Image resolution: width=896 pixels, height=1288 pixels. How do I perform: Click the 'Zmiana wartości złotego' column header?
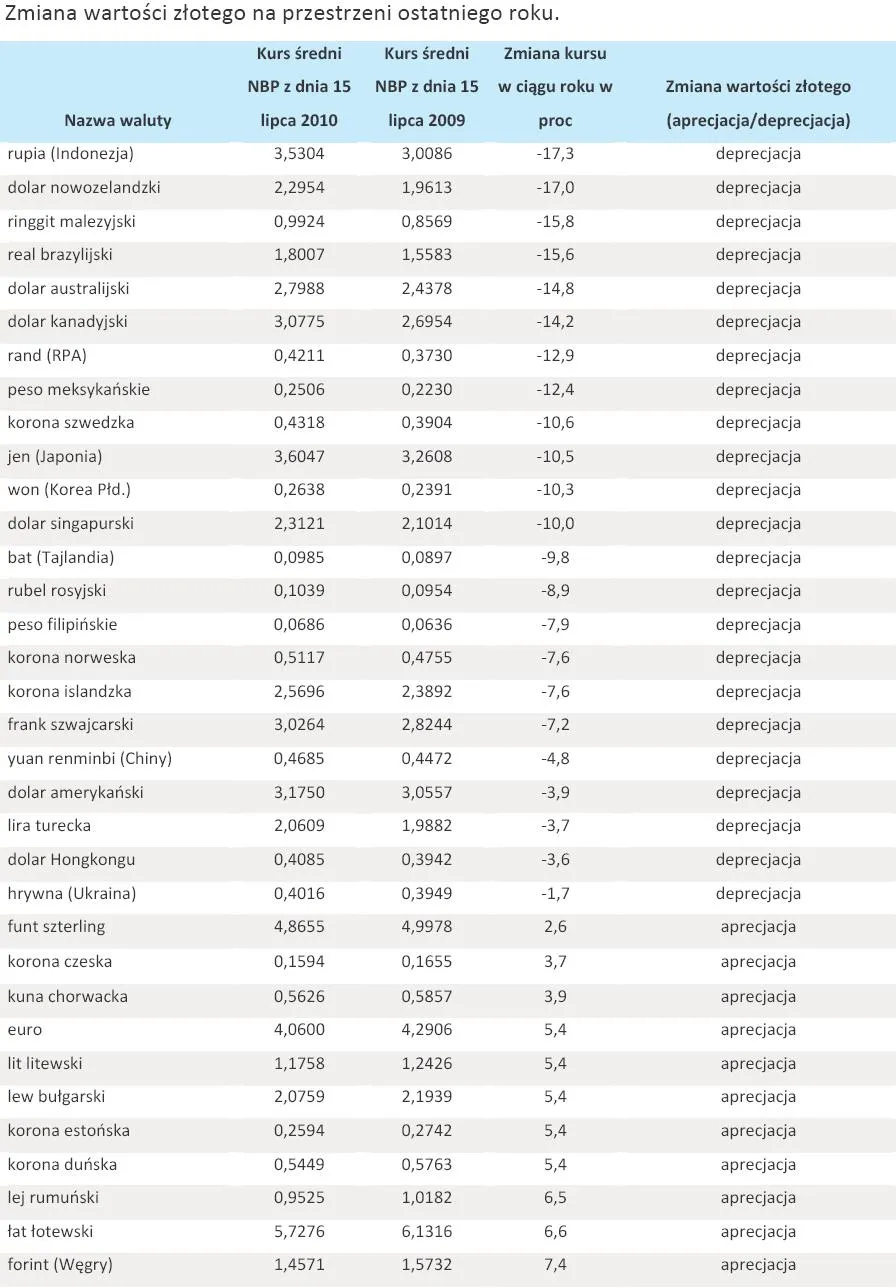click(758, 103)
